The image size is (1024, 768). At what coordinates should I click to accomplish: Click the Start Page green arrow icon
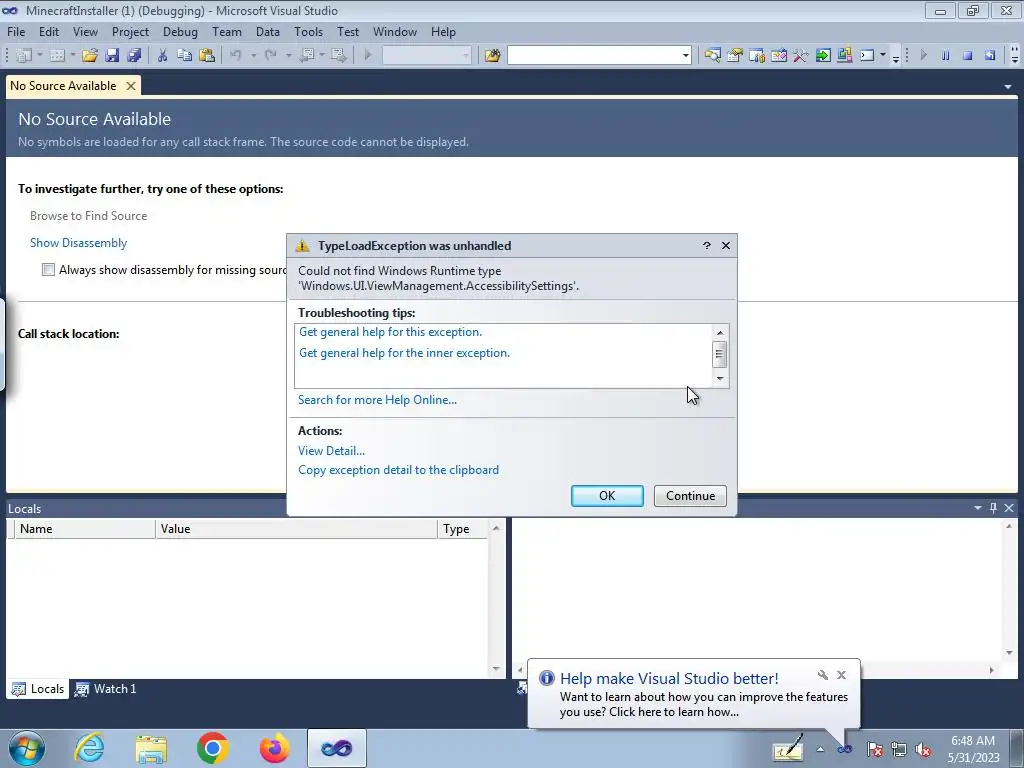(x=823, y=56)
